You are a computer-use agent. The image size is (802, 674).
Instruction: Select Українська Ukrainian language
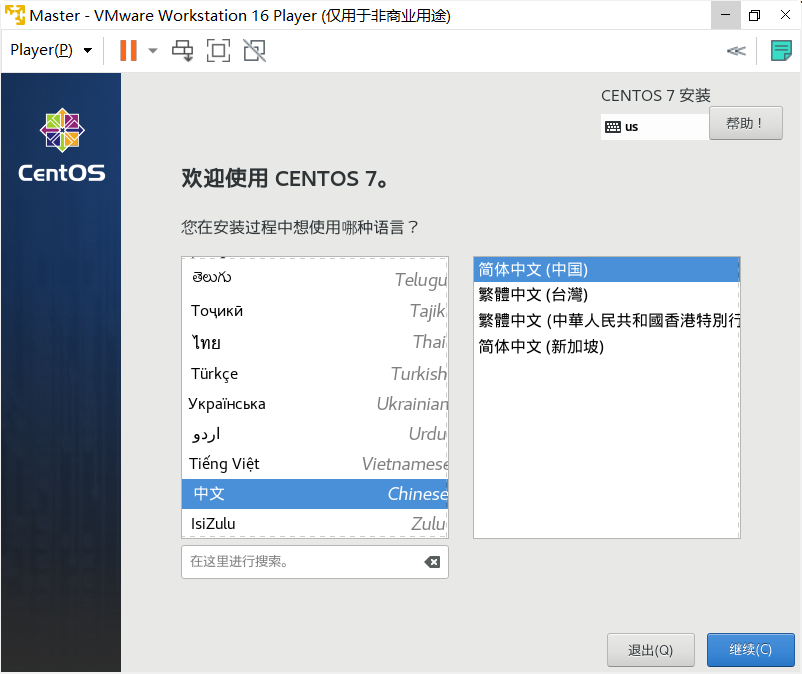(315, 404)
